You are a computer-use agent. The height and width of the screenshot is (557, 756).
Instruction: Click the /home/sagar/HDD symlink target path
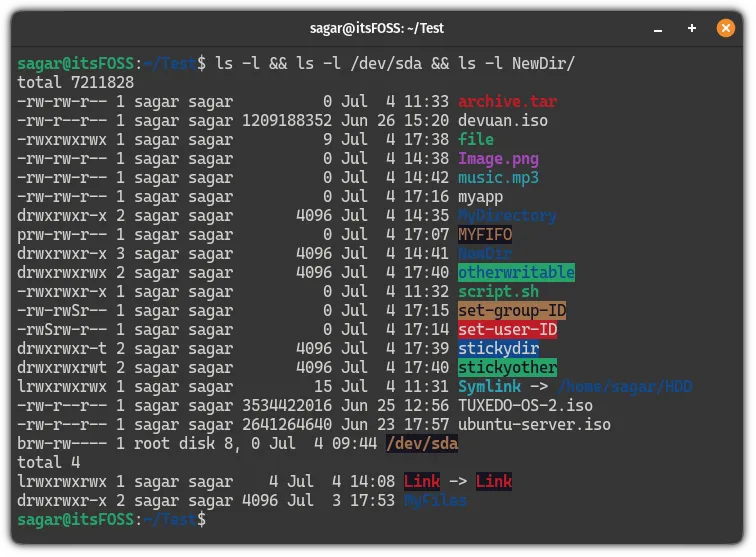[x=625, y=386]
